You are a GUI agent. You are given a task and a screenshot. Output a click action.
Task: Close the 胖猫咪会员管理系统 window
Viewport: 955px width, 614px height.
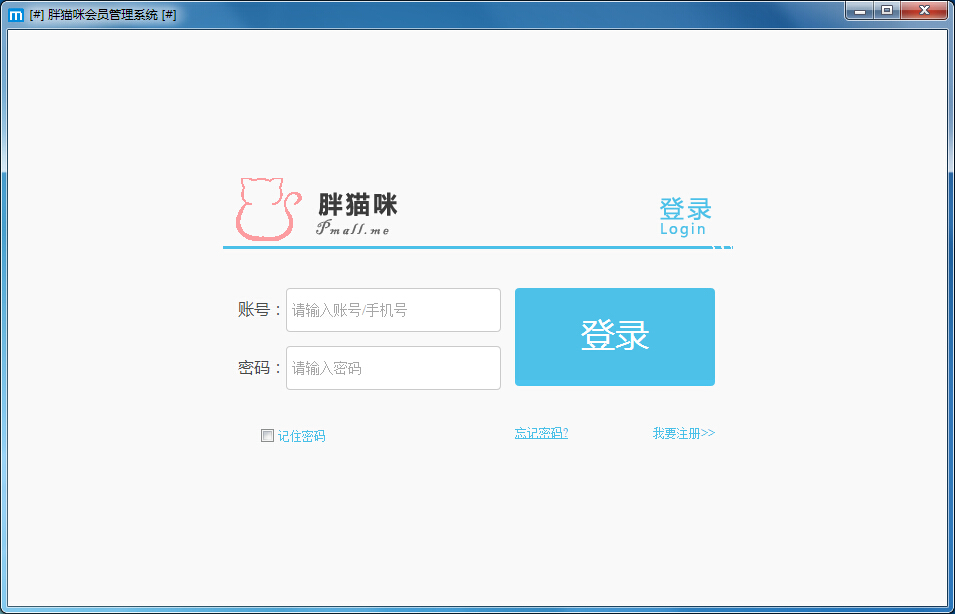pos(922,10)
